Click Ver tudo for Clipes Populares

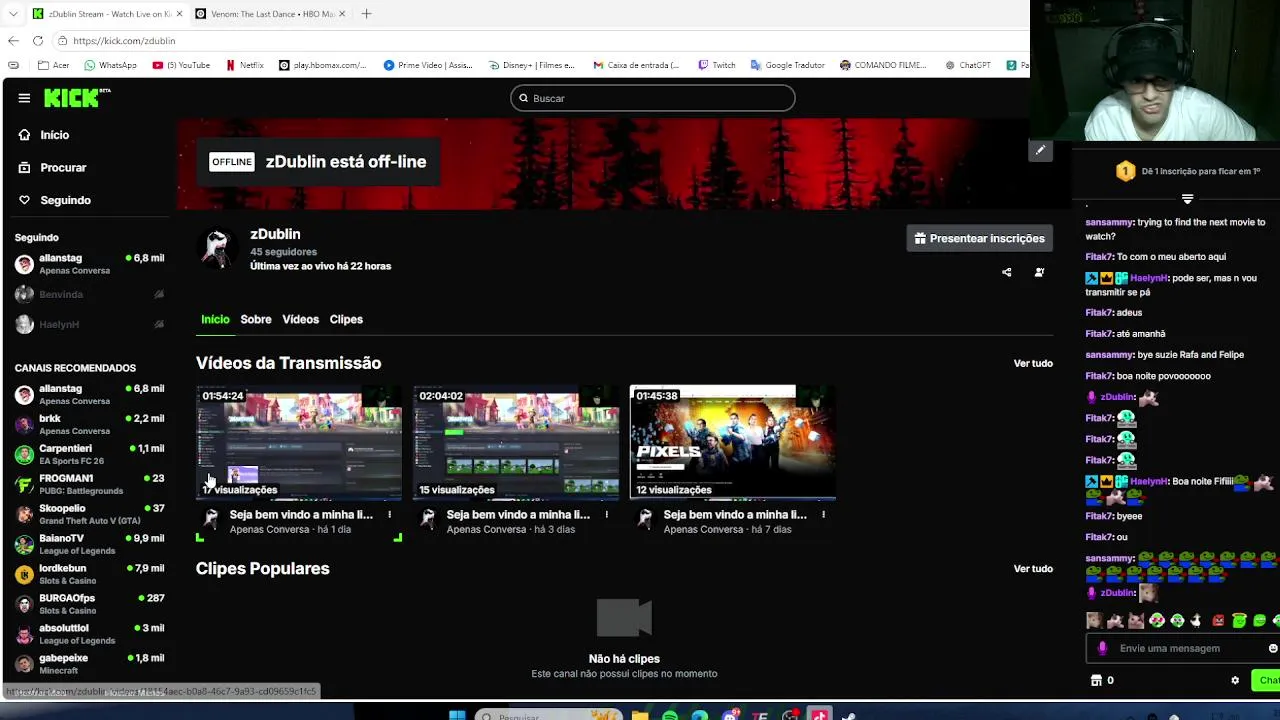pyautogui.click(x=1033, y=568)
